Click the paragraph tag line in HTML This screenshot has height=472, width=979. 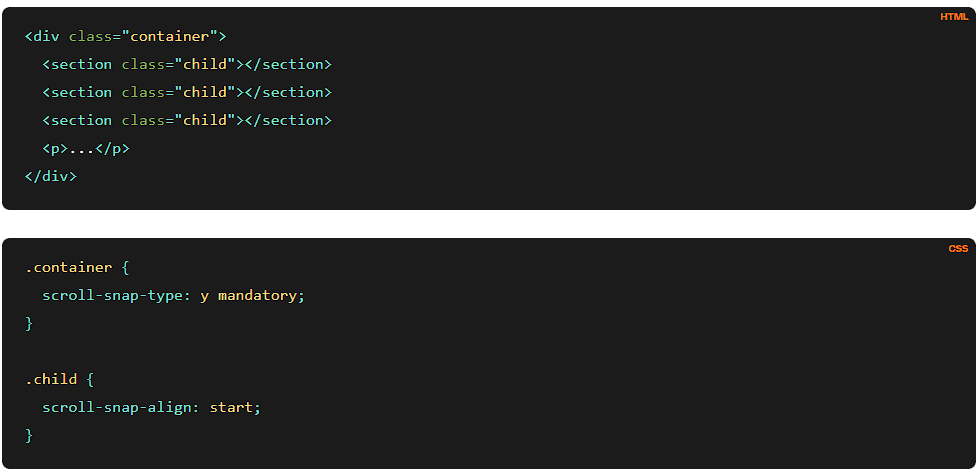coord(86,148)
